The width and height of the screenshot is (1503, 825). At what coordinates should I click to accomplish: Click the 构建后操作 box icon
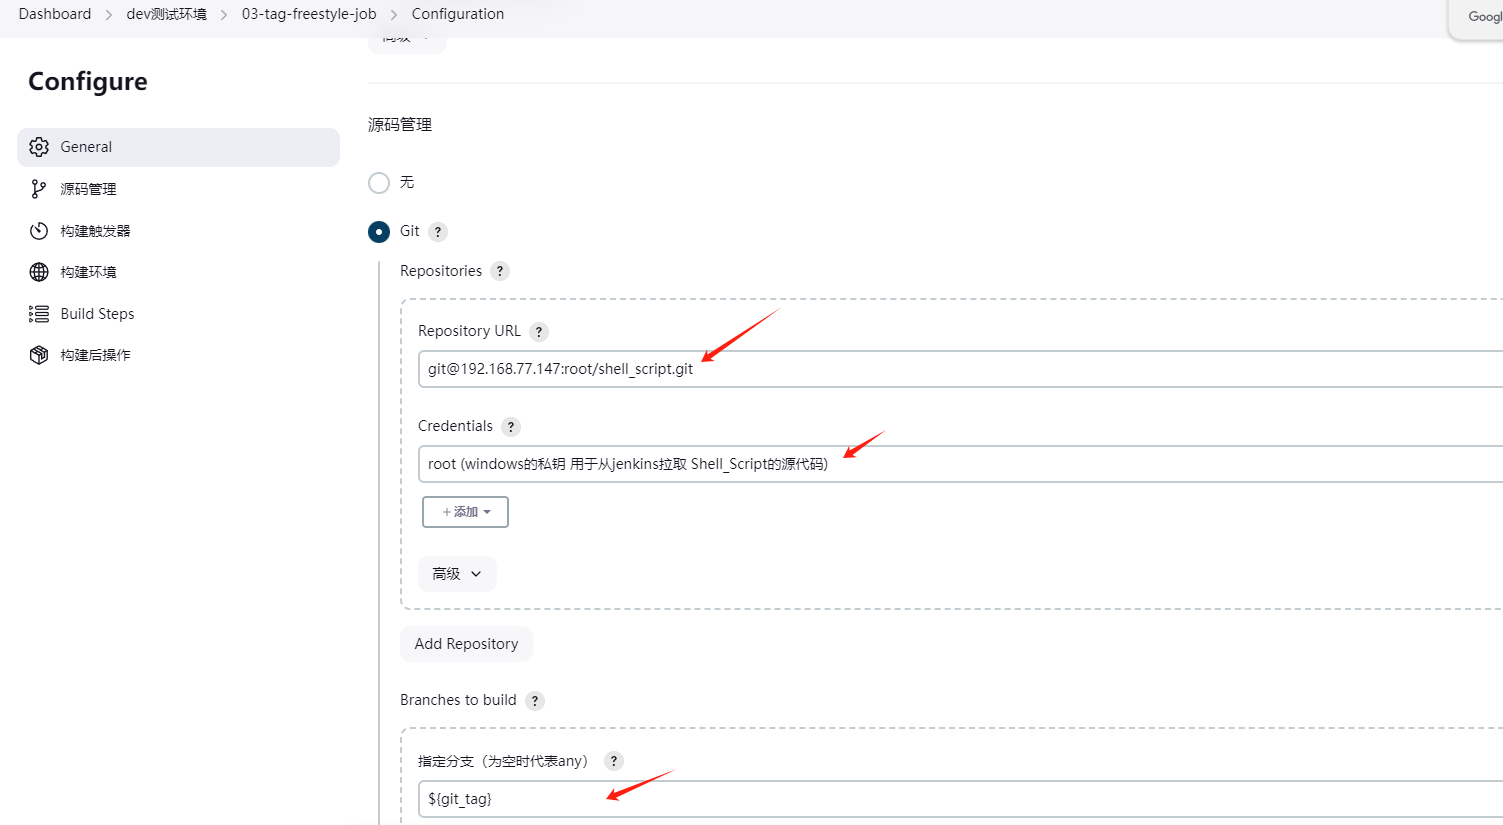point(39,355)
